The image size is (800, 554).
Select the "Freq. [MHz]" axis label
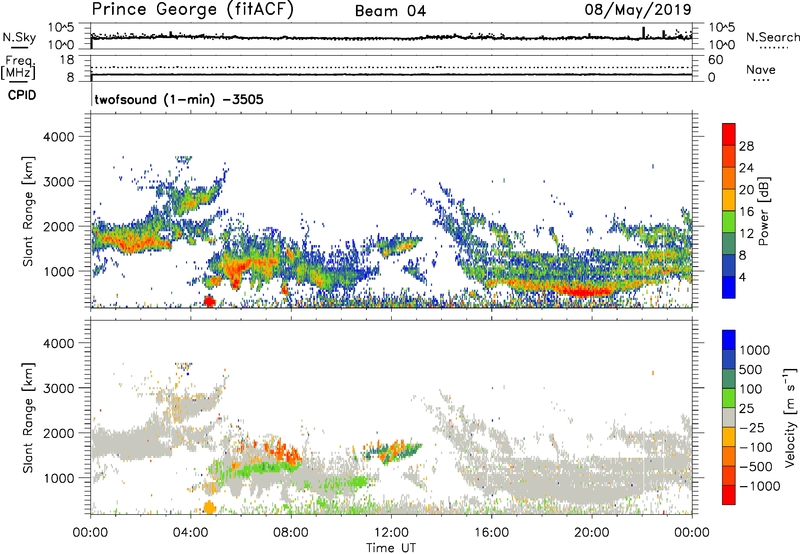click(18, 68)
